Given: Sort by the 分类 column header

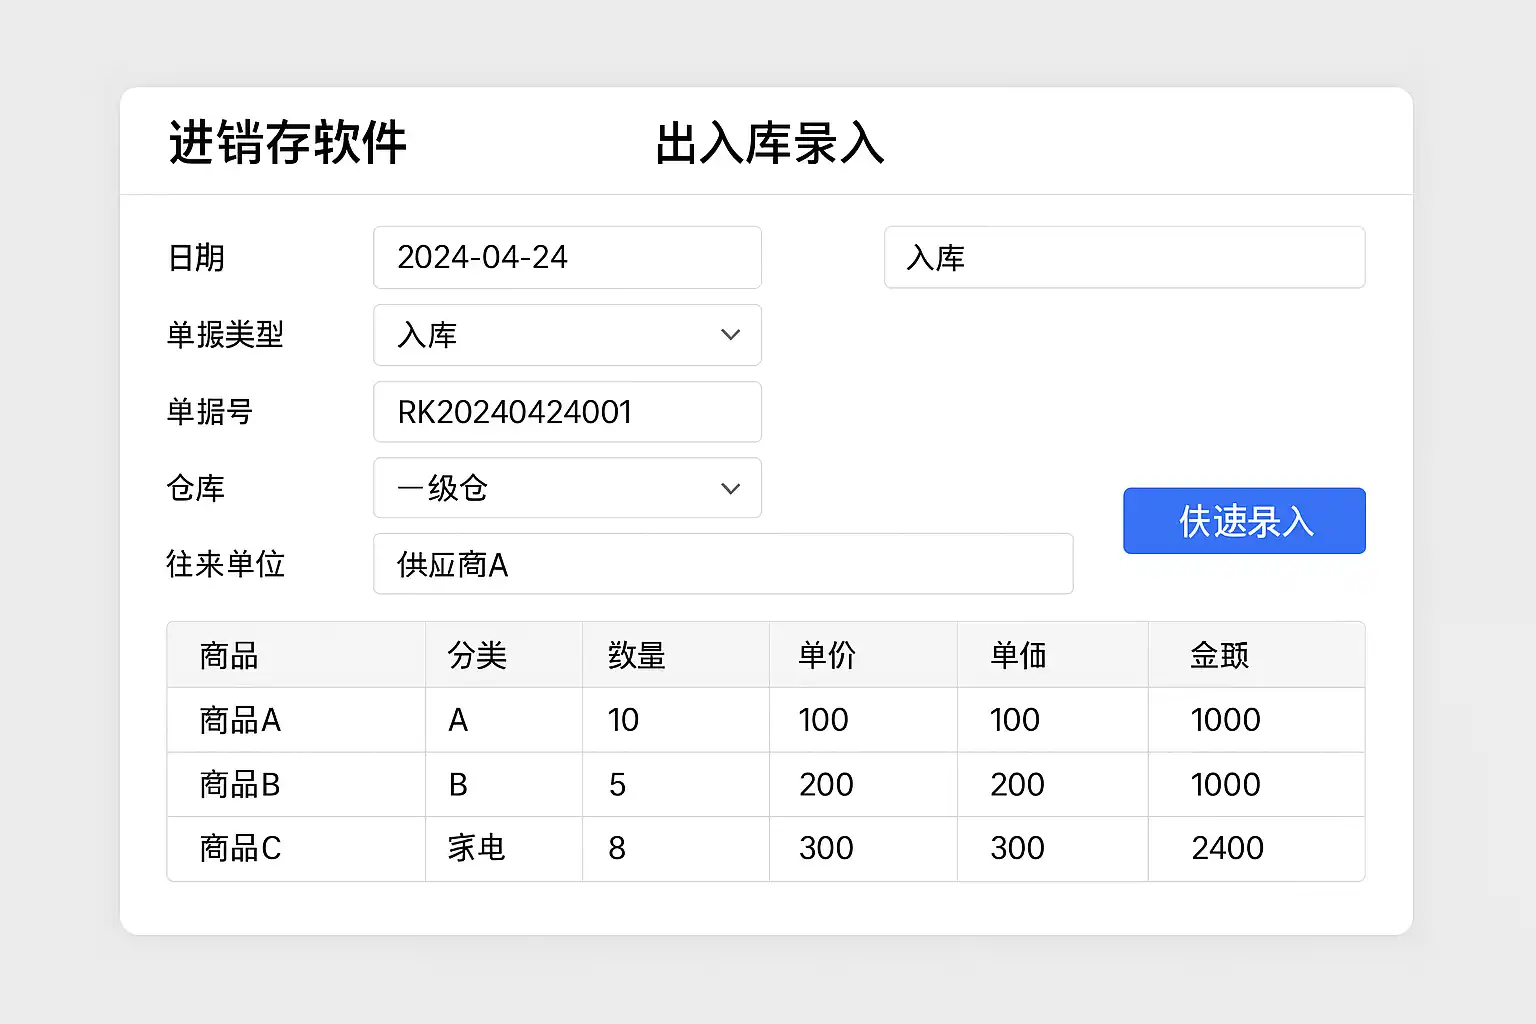Looking at the screenshot, I should pyautogui.click(x=477, y=656).
